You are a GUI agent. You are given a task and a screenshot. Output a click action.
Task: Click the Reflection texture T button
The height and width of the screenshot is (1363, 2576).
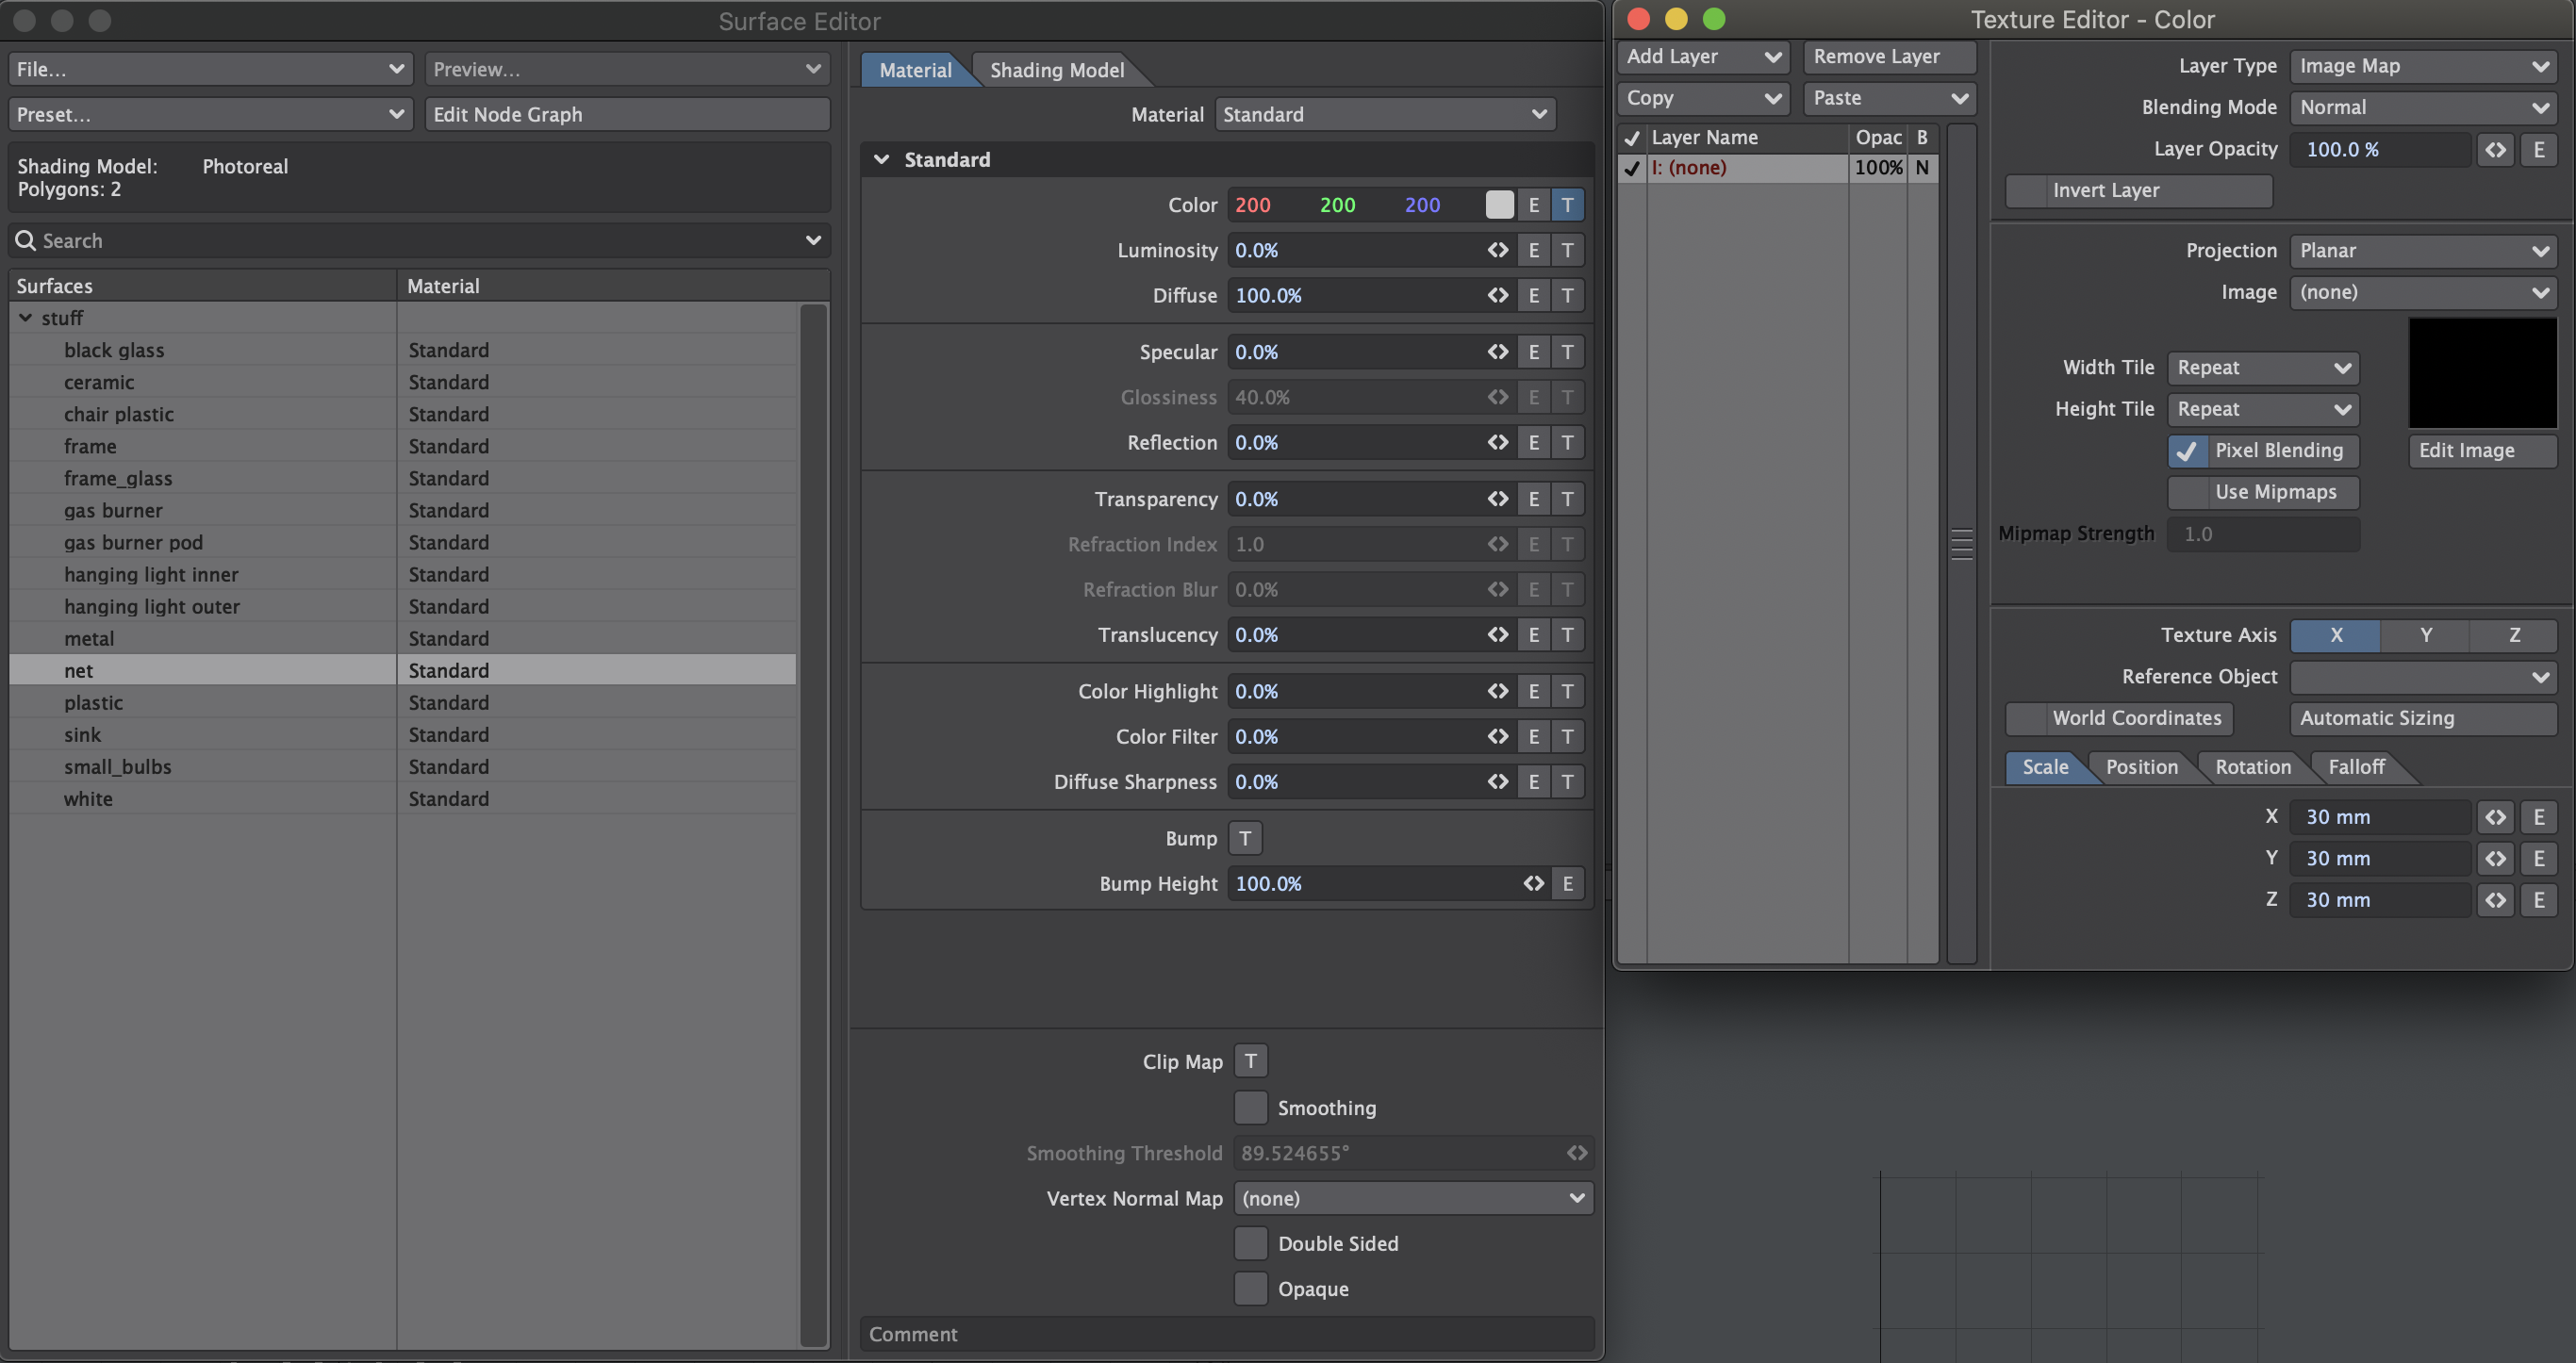click(1567, 442)
